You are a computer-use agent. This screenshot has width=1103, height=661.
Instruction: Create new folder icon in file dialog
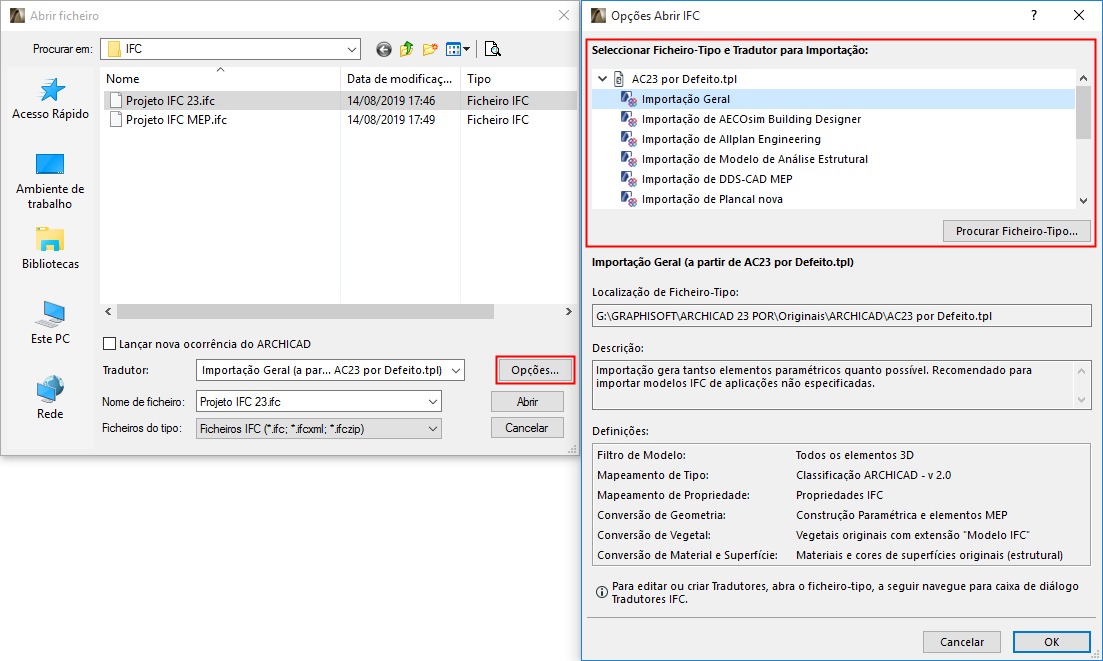coord(430,49)
